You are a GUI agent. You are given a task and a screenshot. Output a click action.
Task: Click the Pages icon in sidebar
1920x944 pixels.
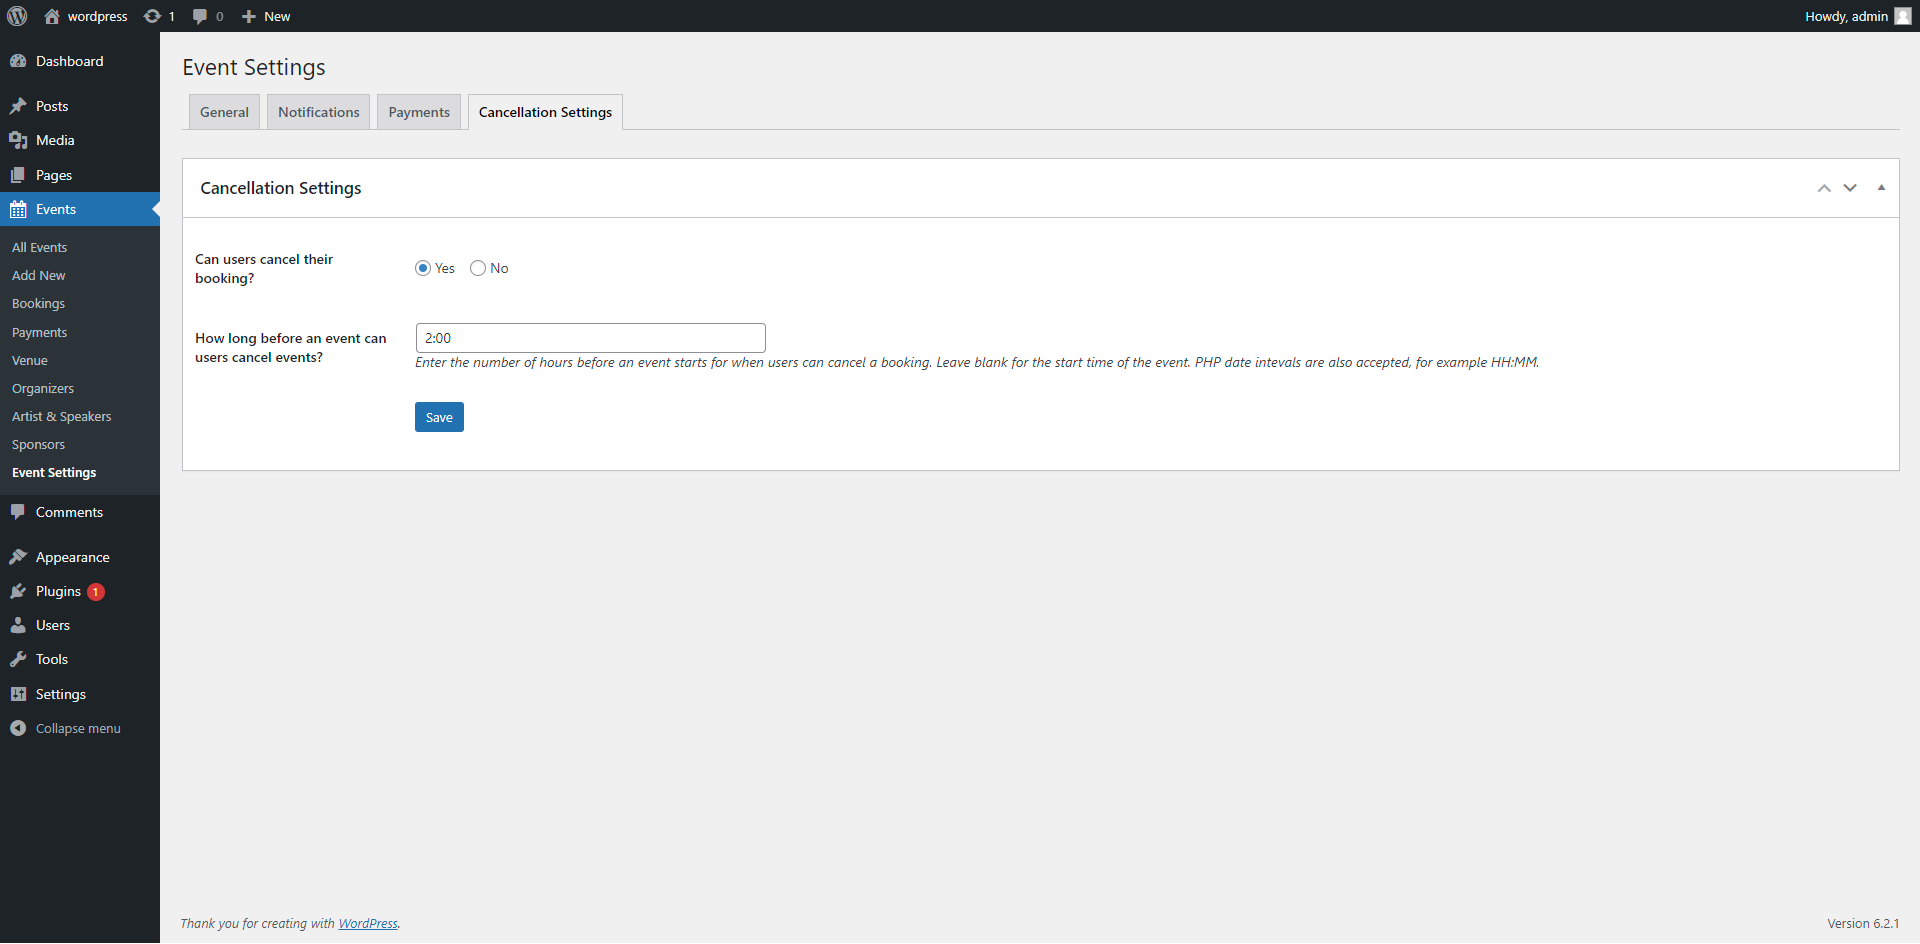pyautogui.click(x=18, y=175)
